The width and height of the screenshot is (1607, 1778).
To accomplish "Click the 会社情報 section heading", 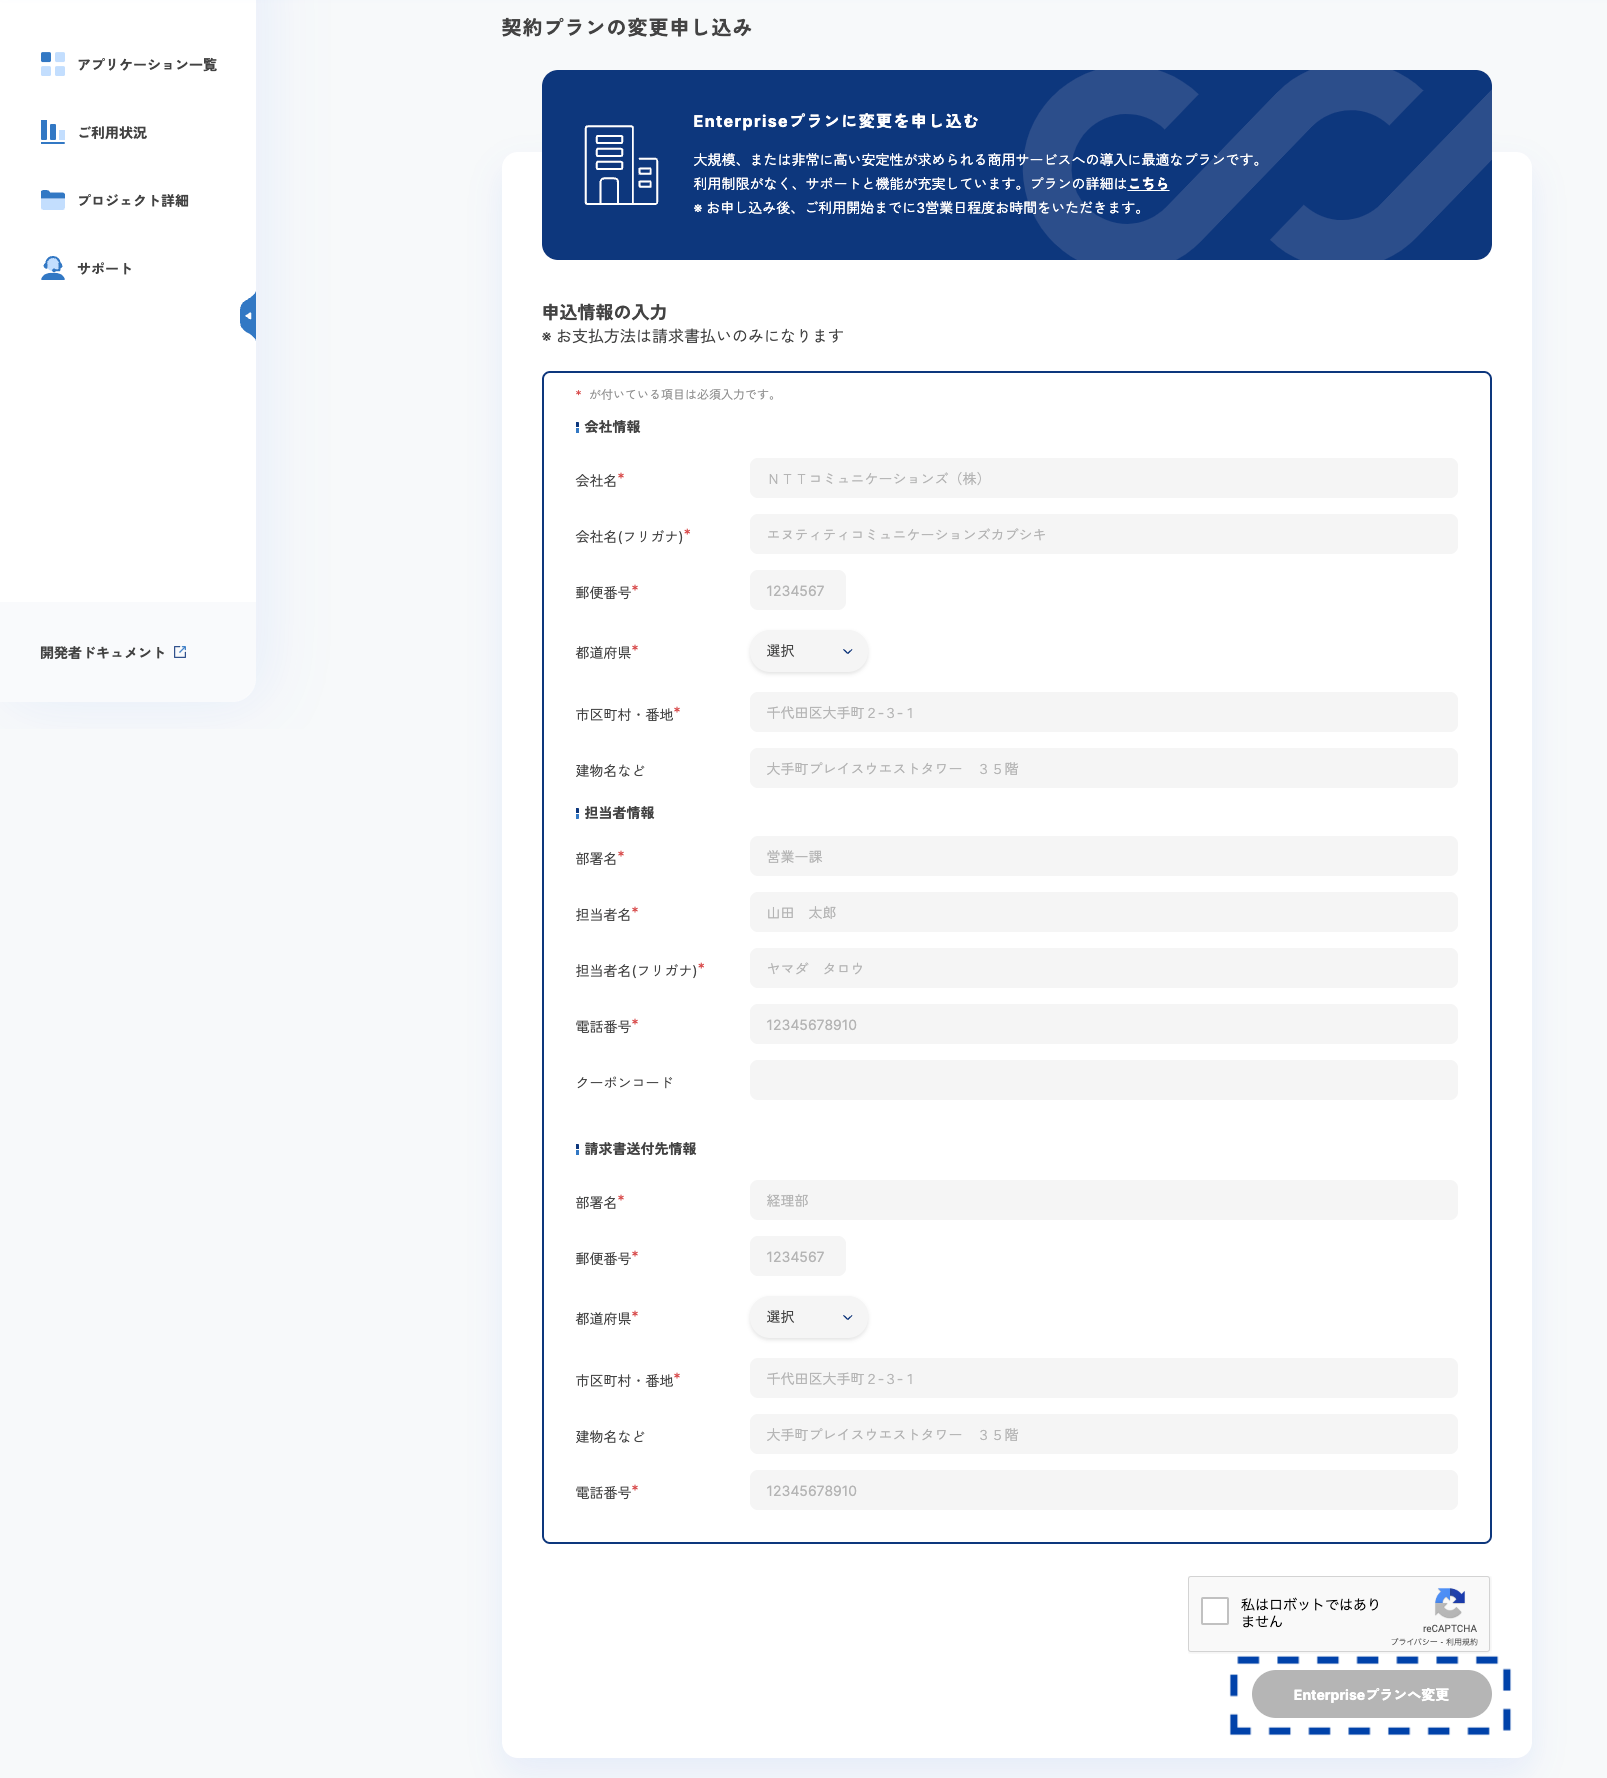I will [x=612, y=427].
